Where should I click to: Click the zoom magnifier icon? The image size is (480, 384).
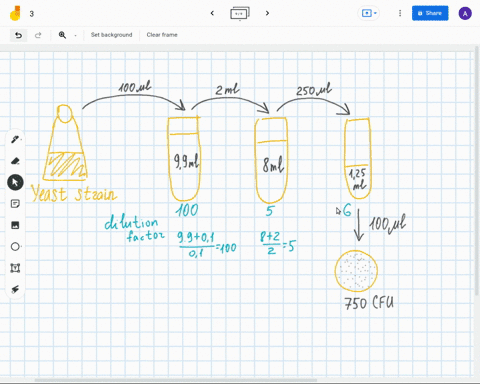pos(62,35)
